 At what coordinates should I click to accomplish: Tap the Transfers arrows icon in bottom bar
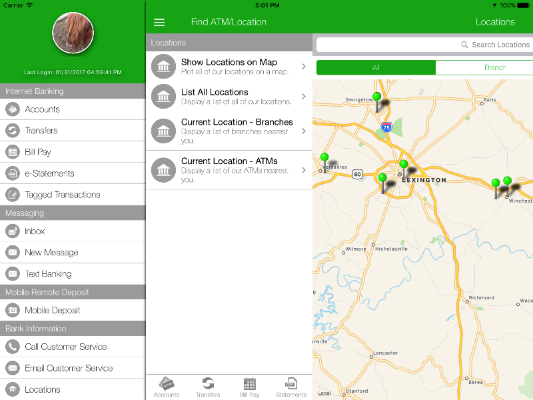pos(208,383)
